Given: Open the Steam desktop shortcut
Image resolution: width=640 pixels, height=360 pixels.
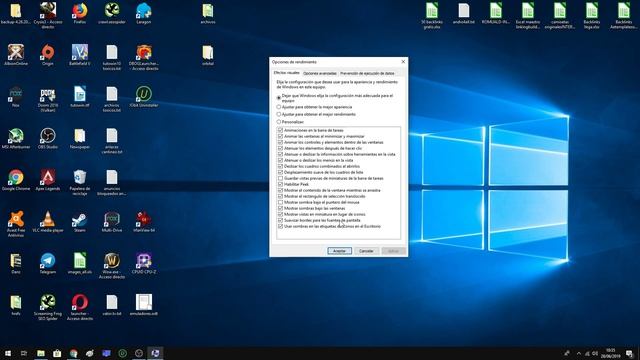Looking at the screenshot, I should click(80, 222).
